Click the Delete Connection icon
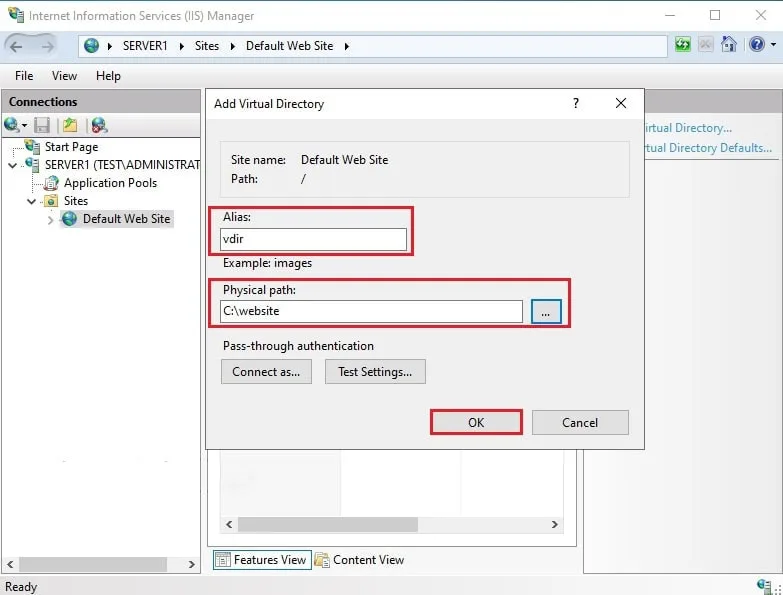The image size is (783, 595). coord(99,125)
